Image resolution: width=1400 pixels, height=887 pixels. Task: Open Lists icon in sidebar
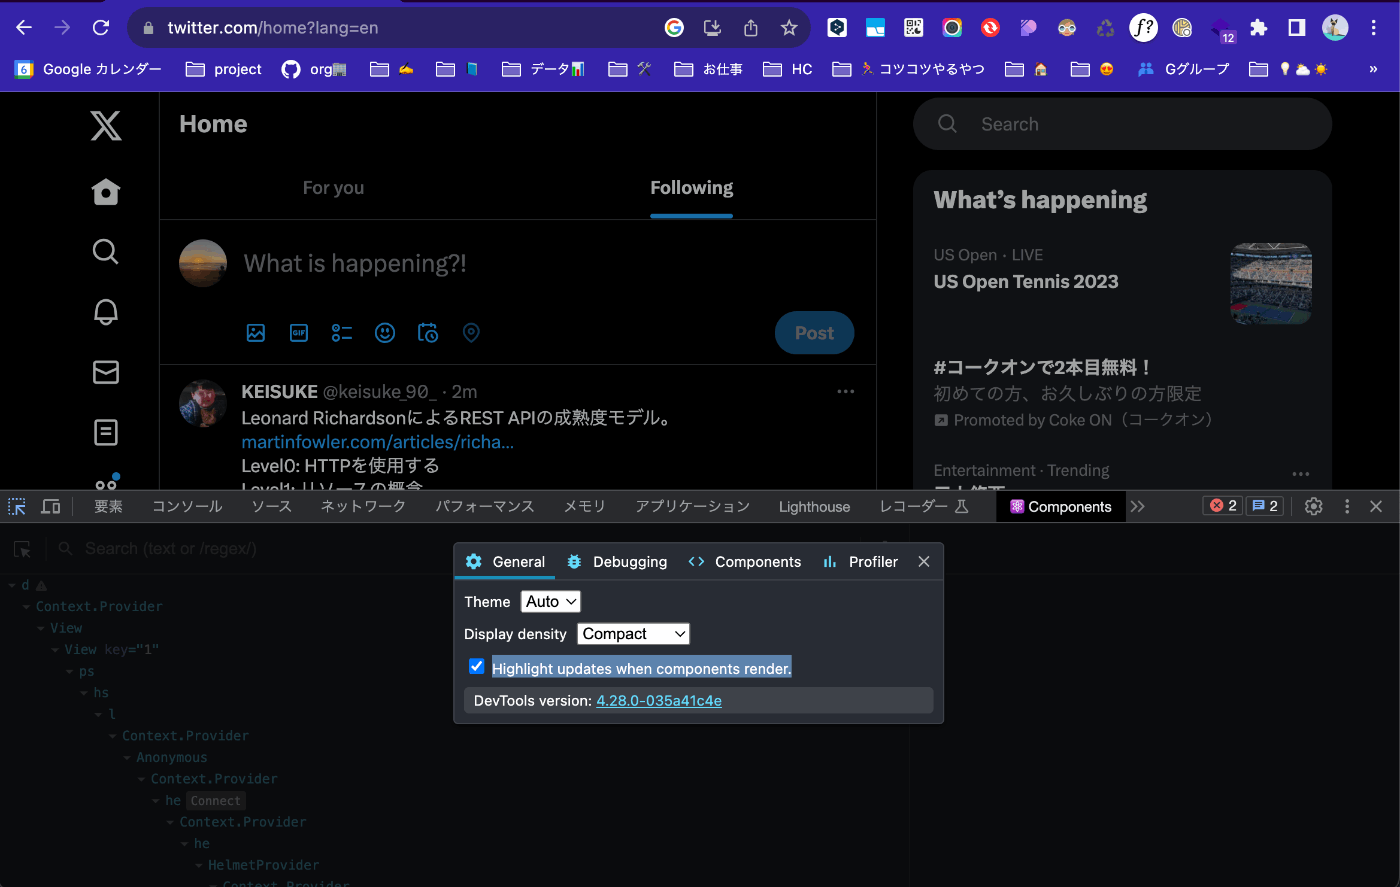[x=106, y=432]
